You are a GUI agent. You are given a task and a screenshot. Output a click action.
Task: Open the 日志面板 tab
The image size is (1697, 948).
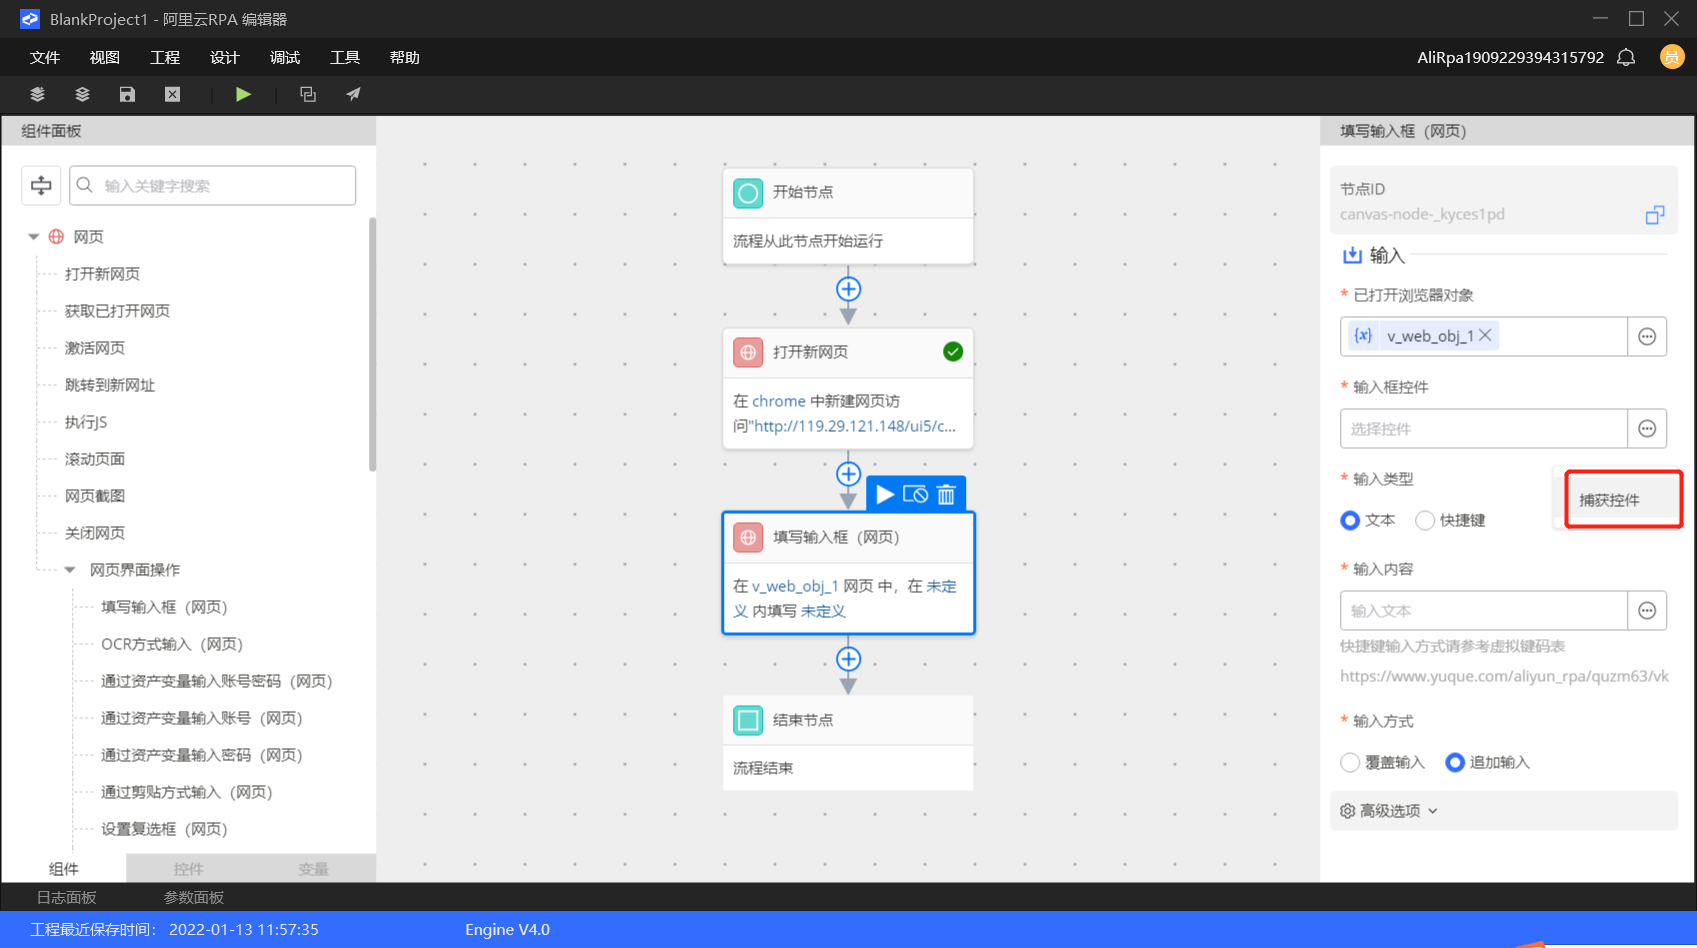(67, 897)
